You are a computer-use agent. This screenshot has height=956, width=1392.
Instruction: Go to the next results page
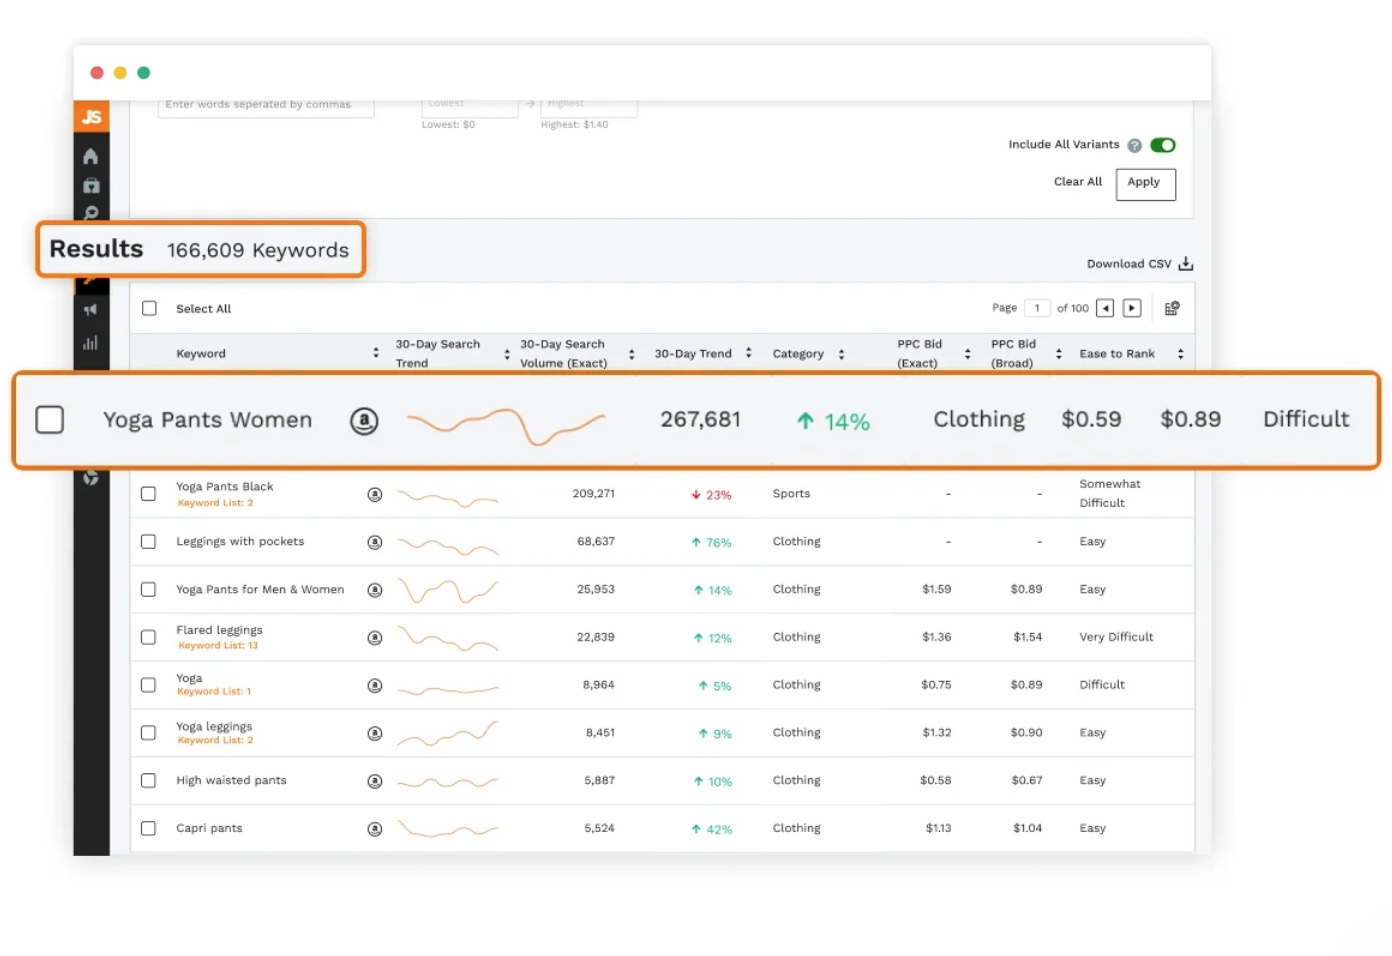(x=1132, y=308)
